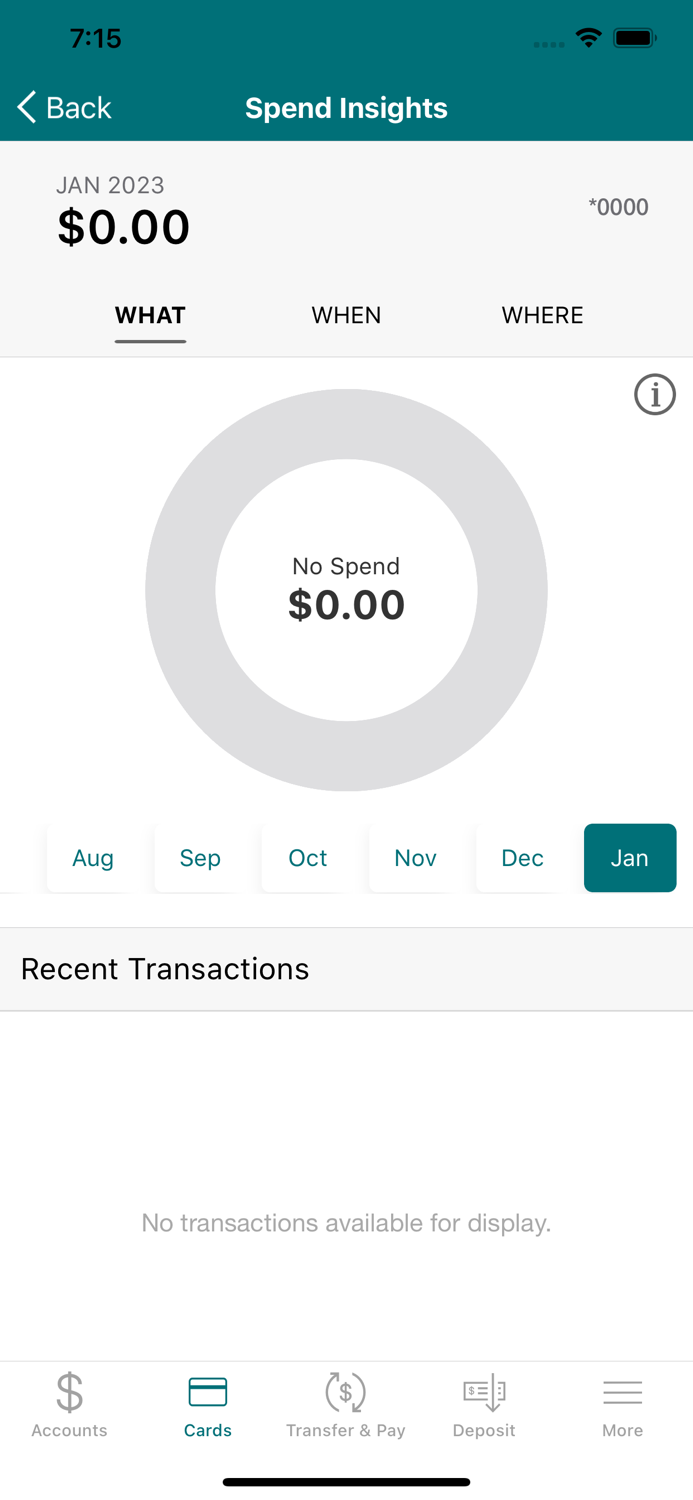This screenshot has height=1500, width=693.
Task: Tap Back to leave Spend Insights
Action: (63, 107)
